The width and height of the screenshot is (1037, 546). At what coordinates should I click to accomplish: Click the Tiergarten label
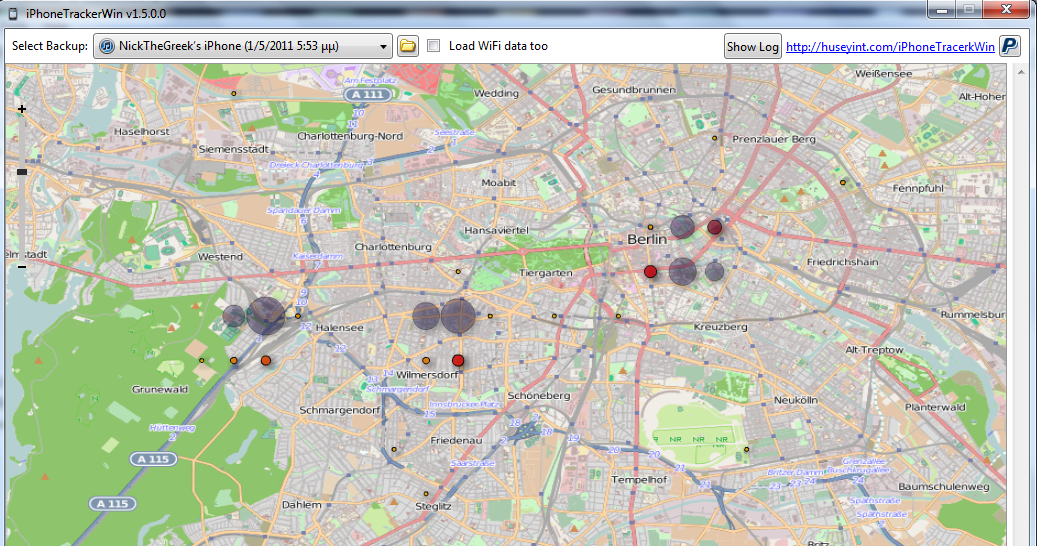546,272
